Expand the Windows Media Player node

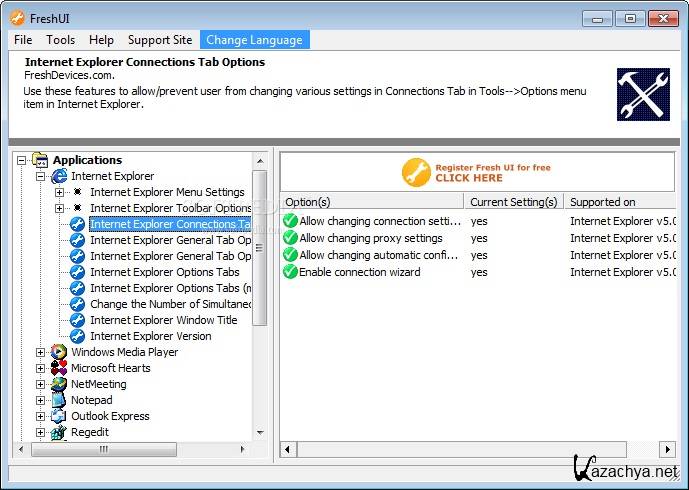pos(41,352)
